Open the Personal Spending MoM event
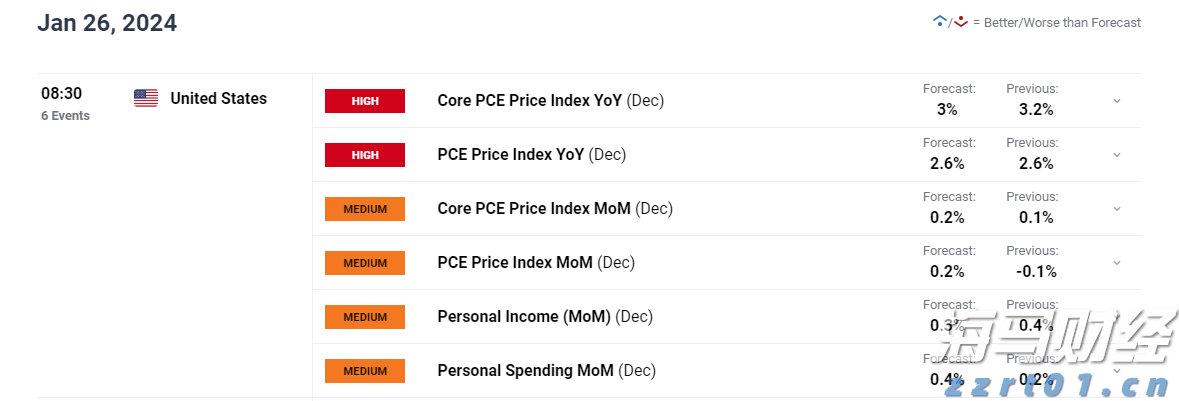The height and width of the screenshot is (401, 1179). 546,371
